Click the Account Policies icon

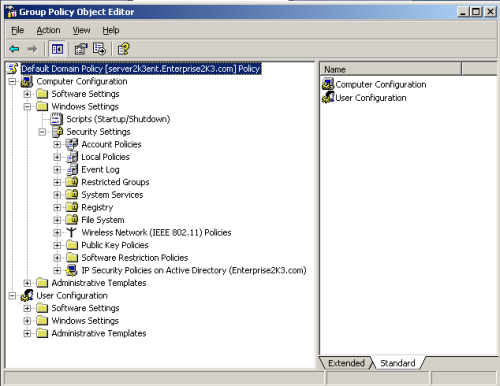coord(72,144)
